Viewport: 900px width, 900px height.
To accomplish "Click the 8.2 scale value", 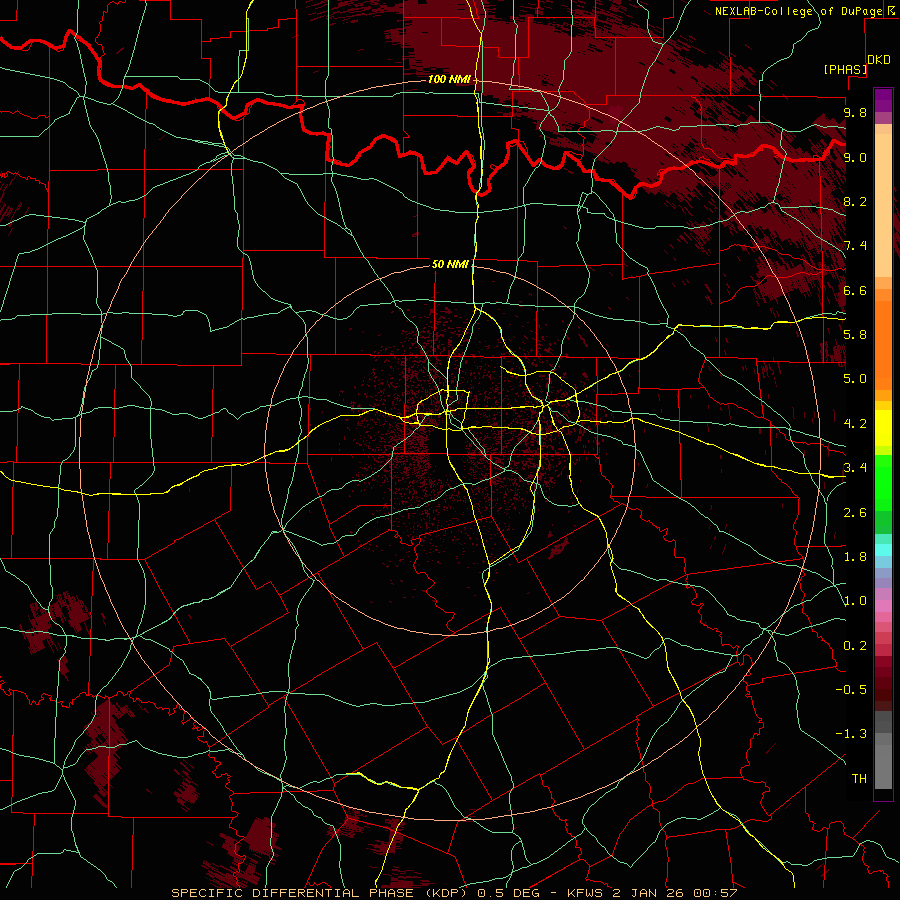I will coord(855,201).
